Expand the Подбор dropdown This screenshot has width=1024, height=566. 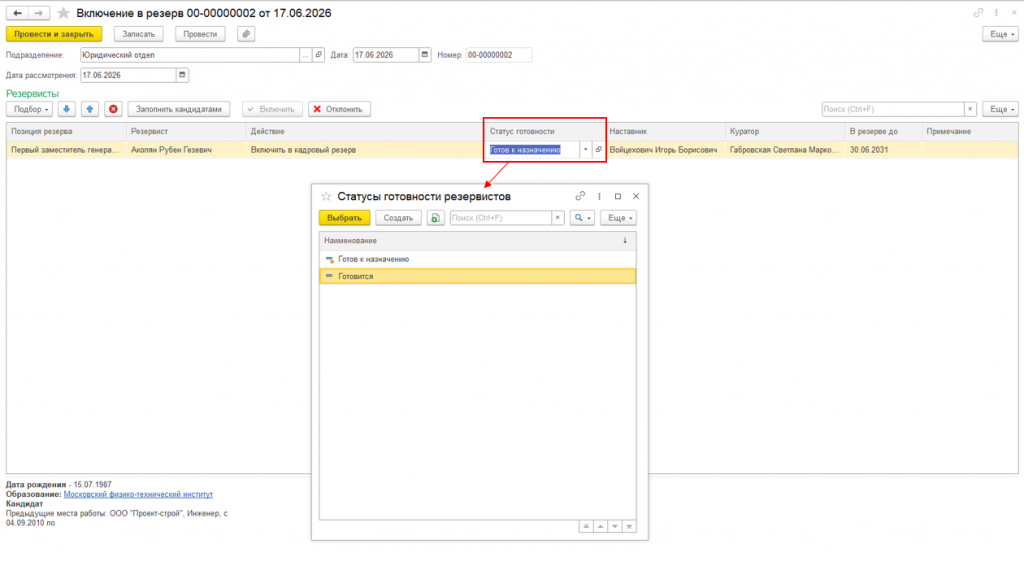point(29,109)
